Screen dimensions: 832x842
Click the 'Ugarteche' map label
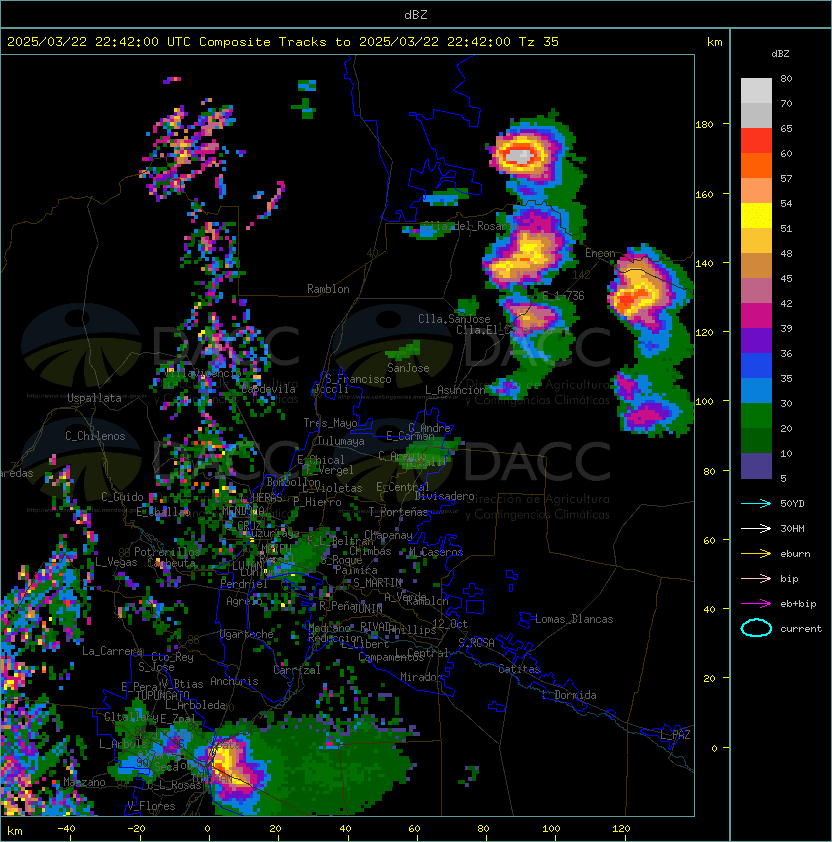click(247, 634)
